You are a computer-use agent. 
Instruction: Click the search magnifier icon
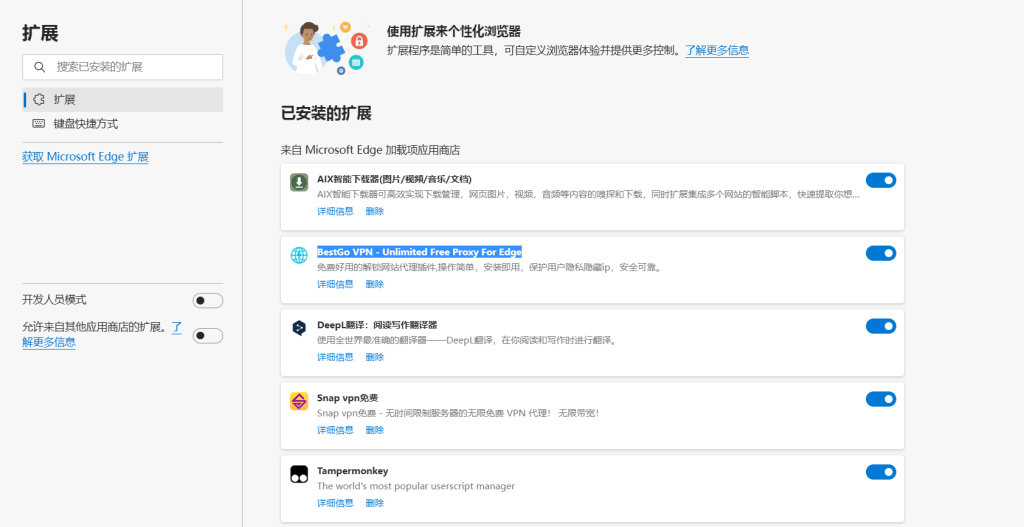click(40, 67)
